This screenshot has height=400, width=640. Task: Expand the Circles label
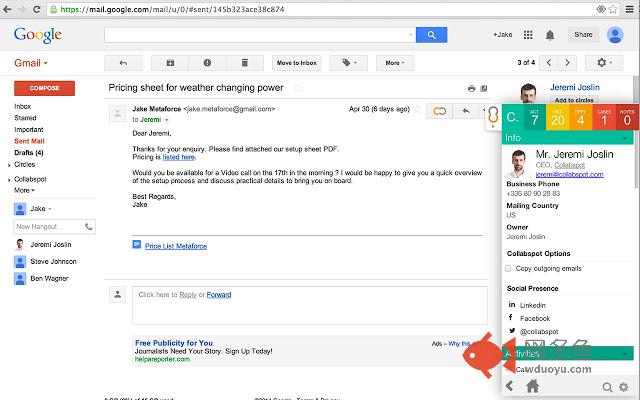click(9, 165)
